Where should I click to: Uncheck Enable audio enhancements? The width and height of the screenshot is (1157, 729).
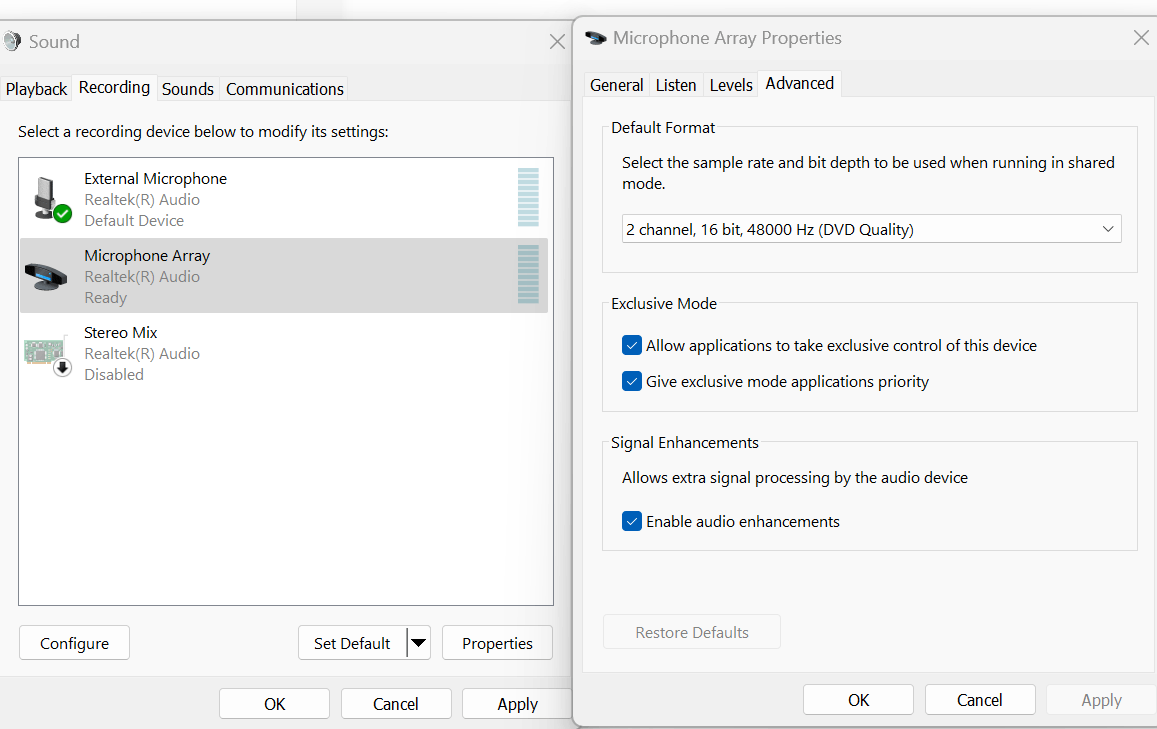click(x=632, y=522)
